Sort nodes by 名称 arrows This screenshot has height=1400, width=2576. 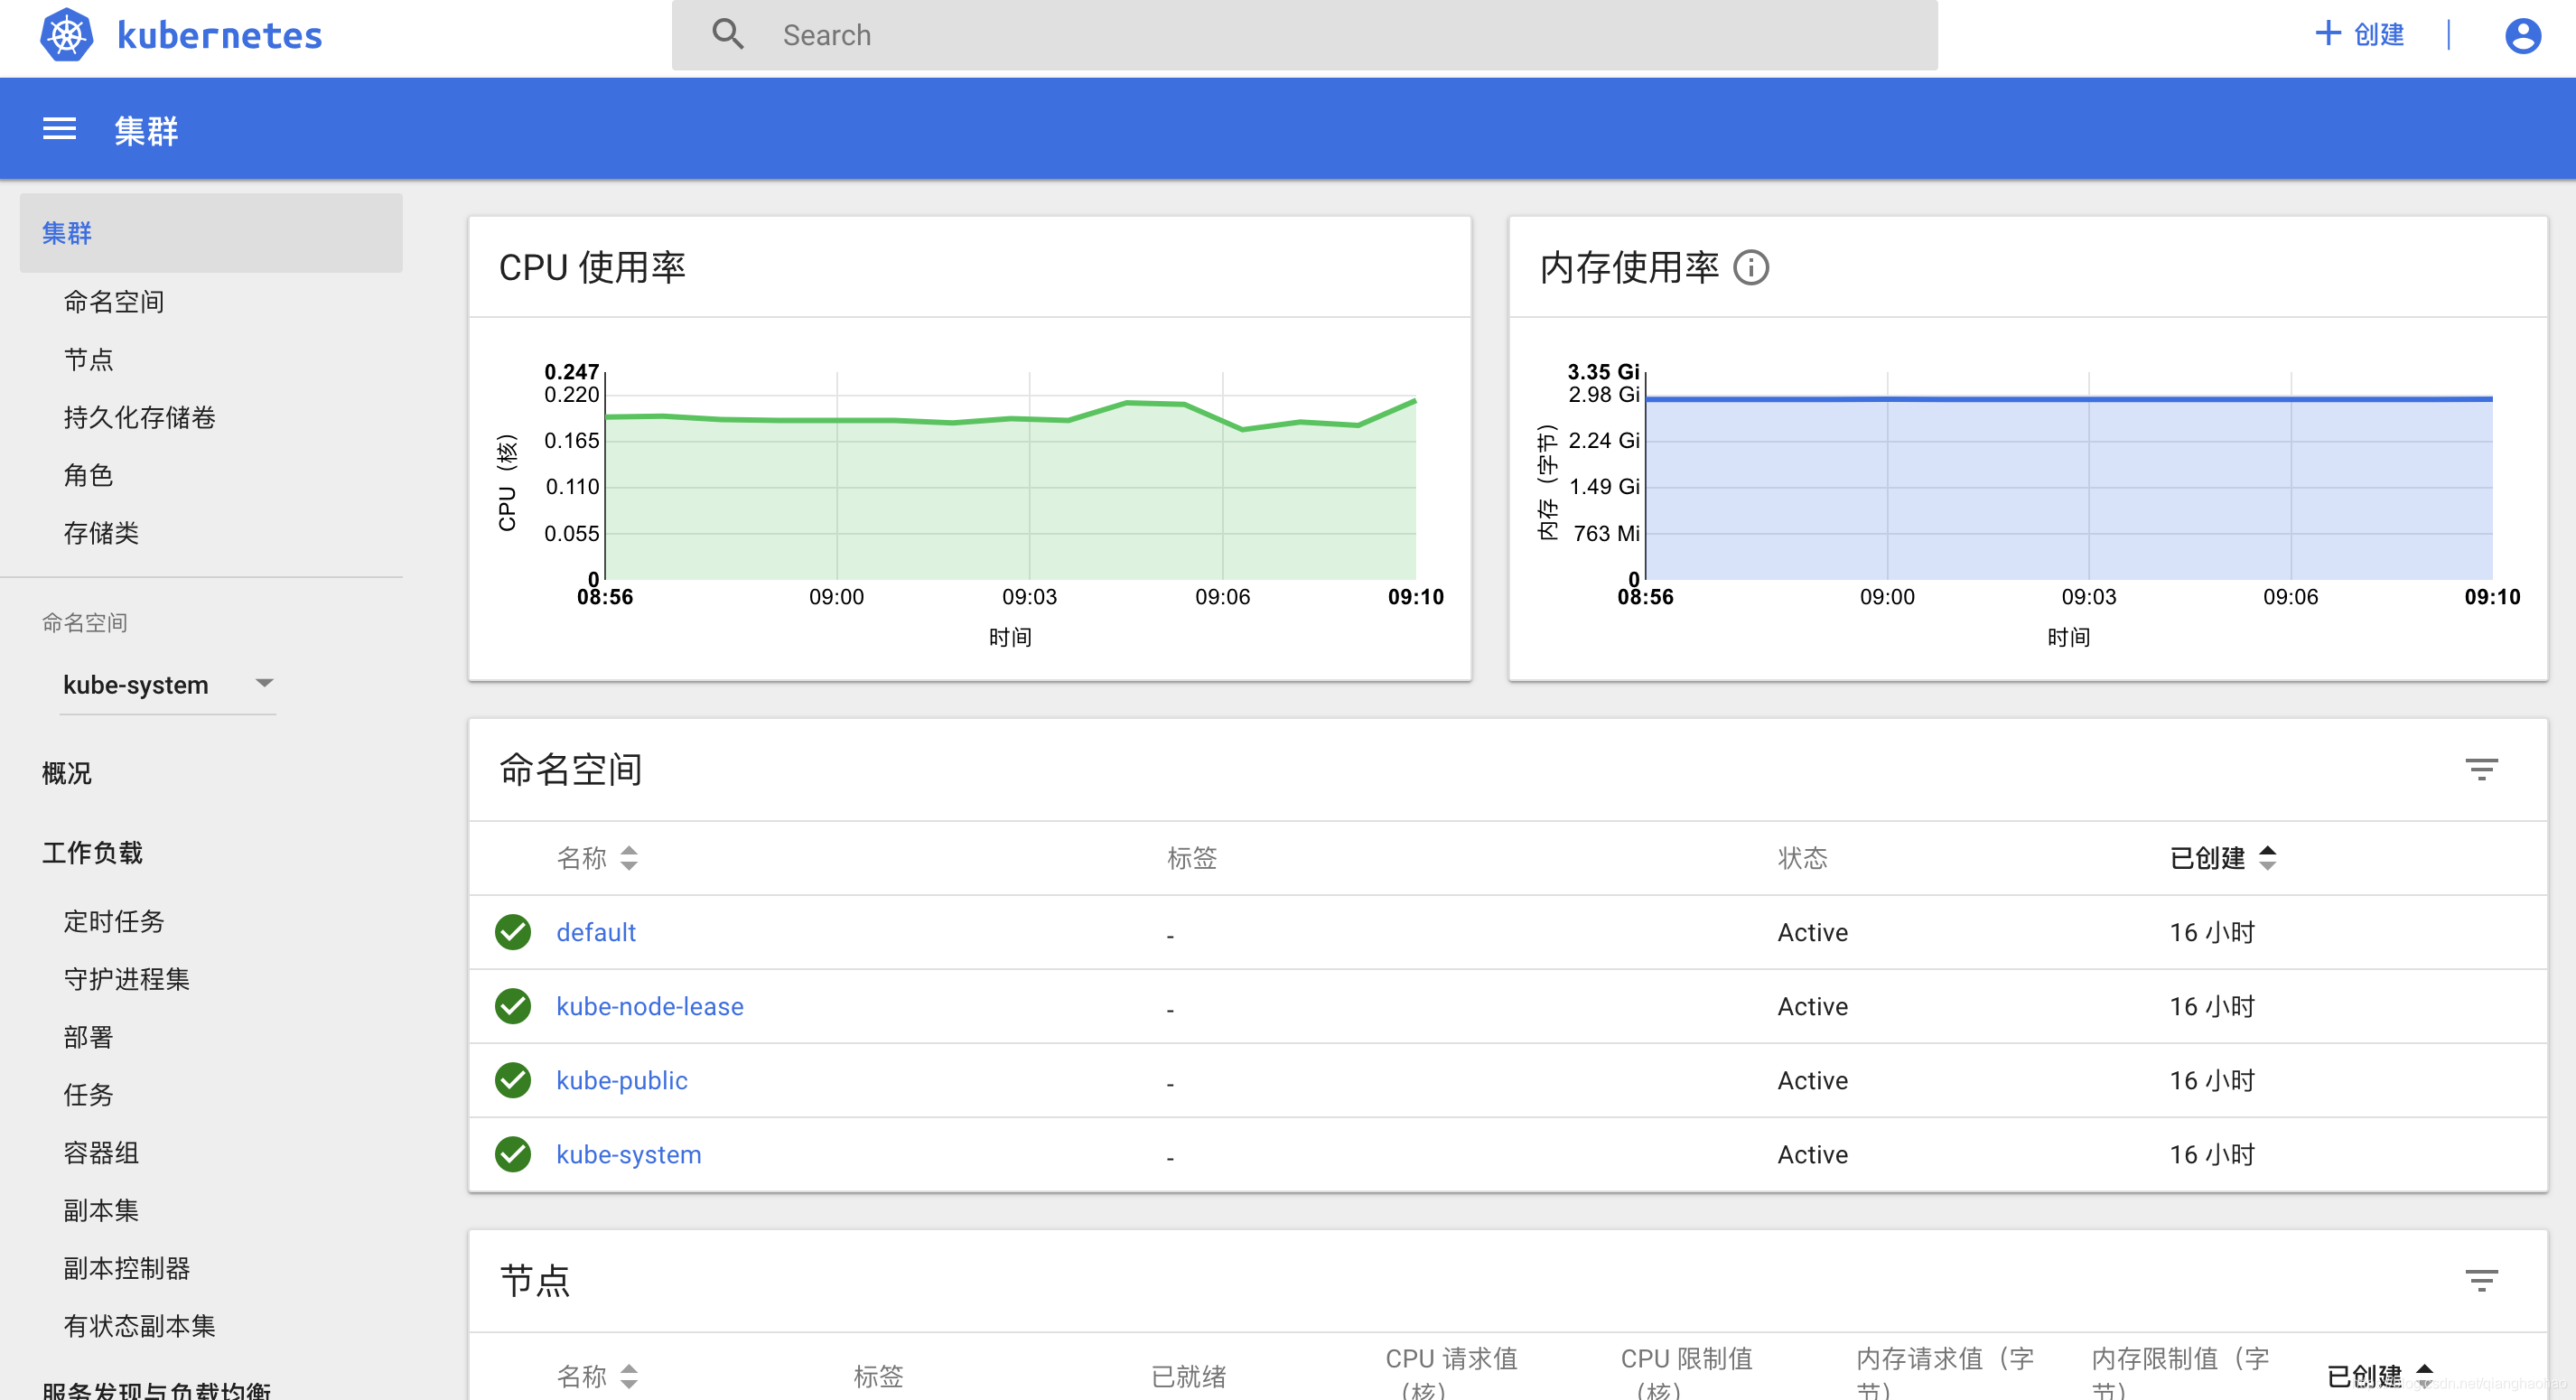point(629,1376)
